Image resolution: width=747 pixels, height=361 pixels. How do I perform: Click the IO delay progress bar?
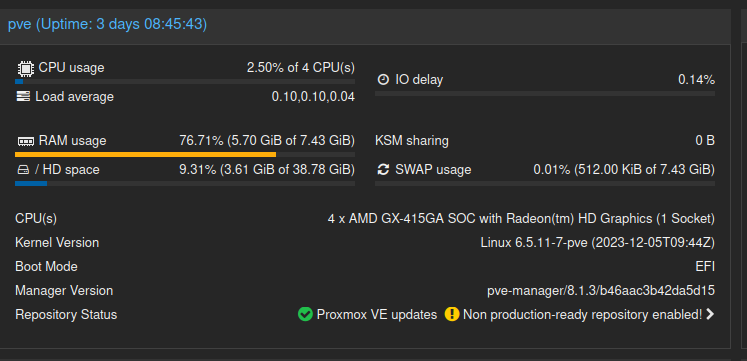545,94
